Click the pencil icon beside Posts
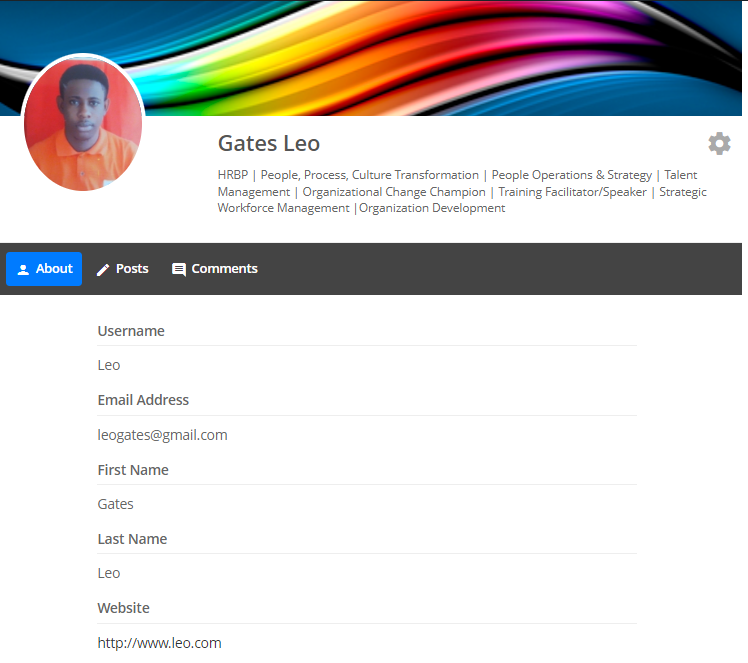 [x=103, y=270]
